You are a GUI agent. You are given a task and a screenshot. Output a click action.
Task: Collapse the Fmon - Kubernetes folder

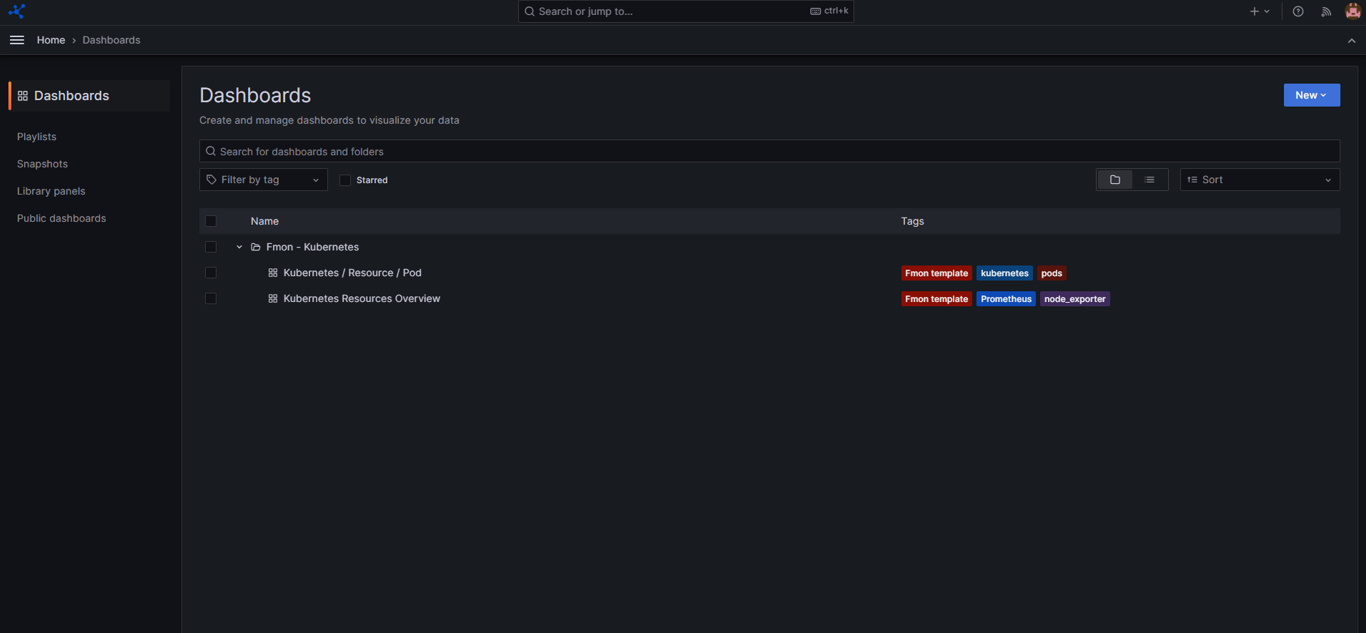[x=239, y=247]
